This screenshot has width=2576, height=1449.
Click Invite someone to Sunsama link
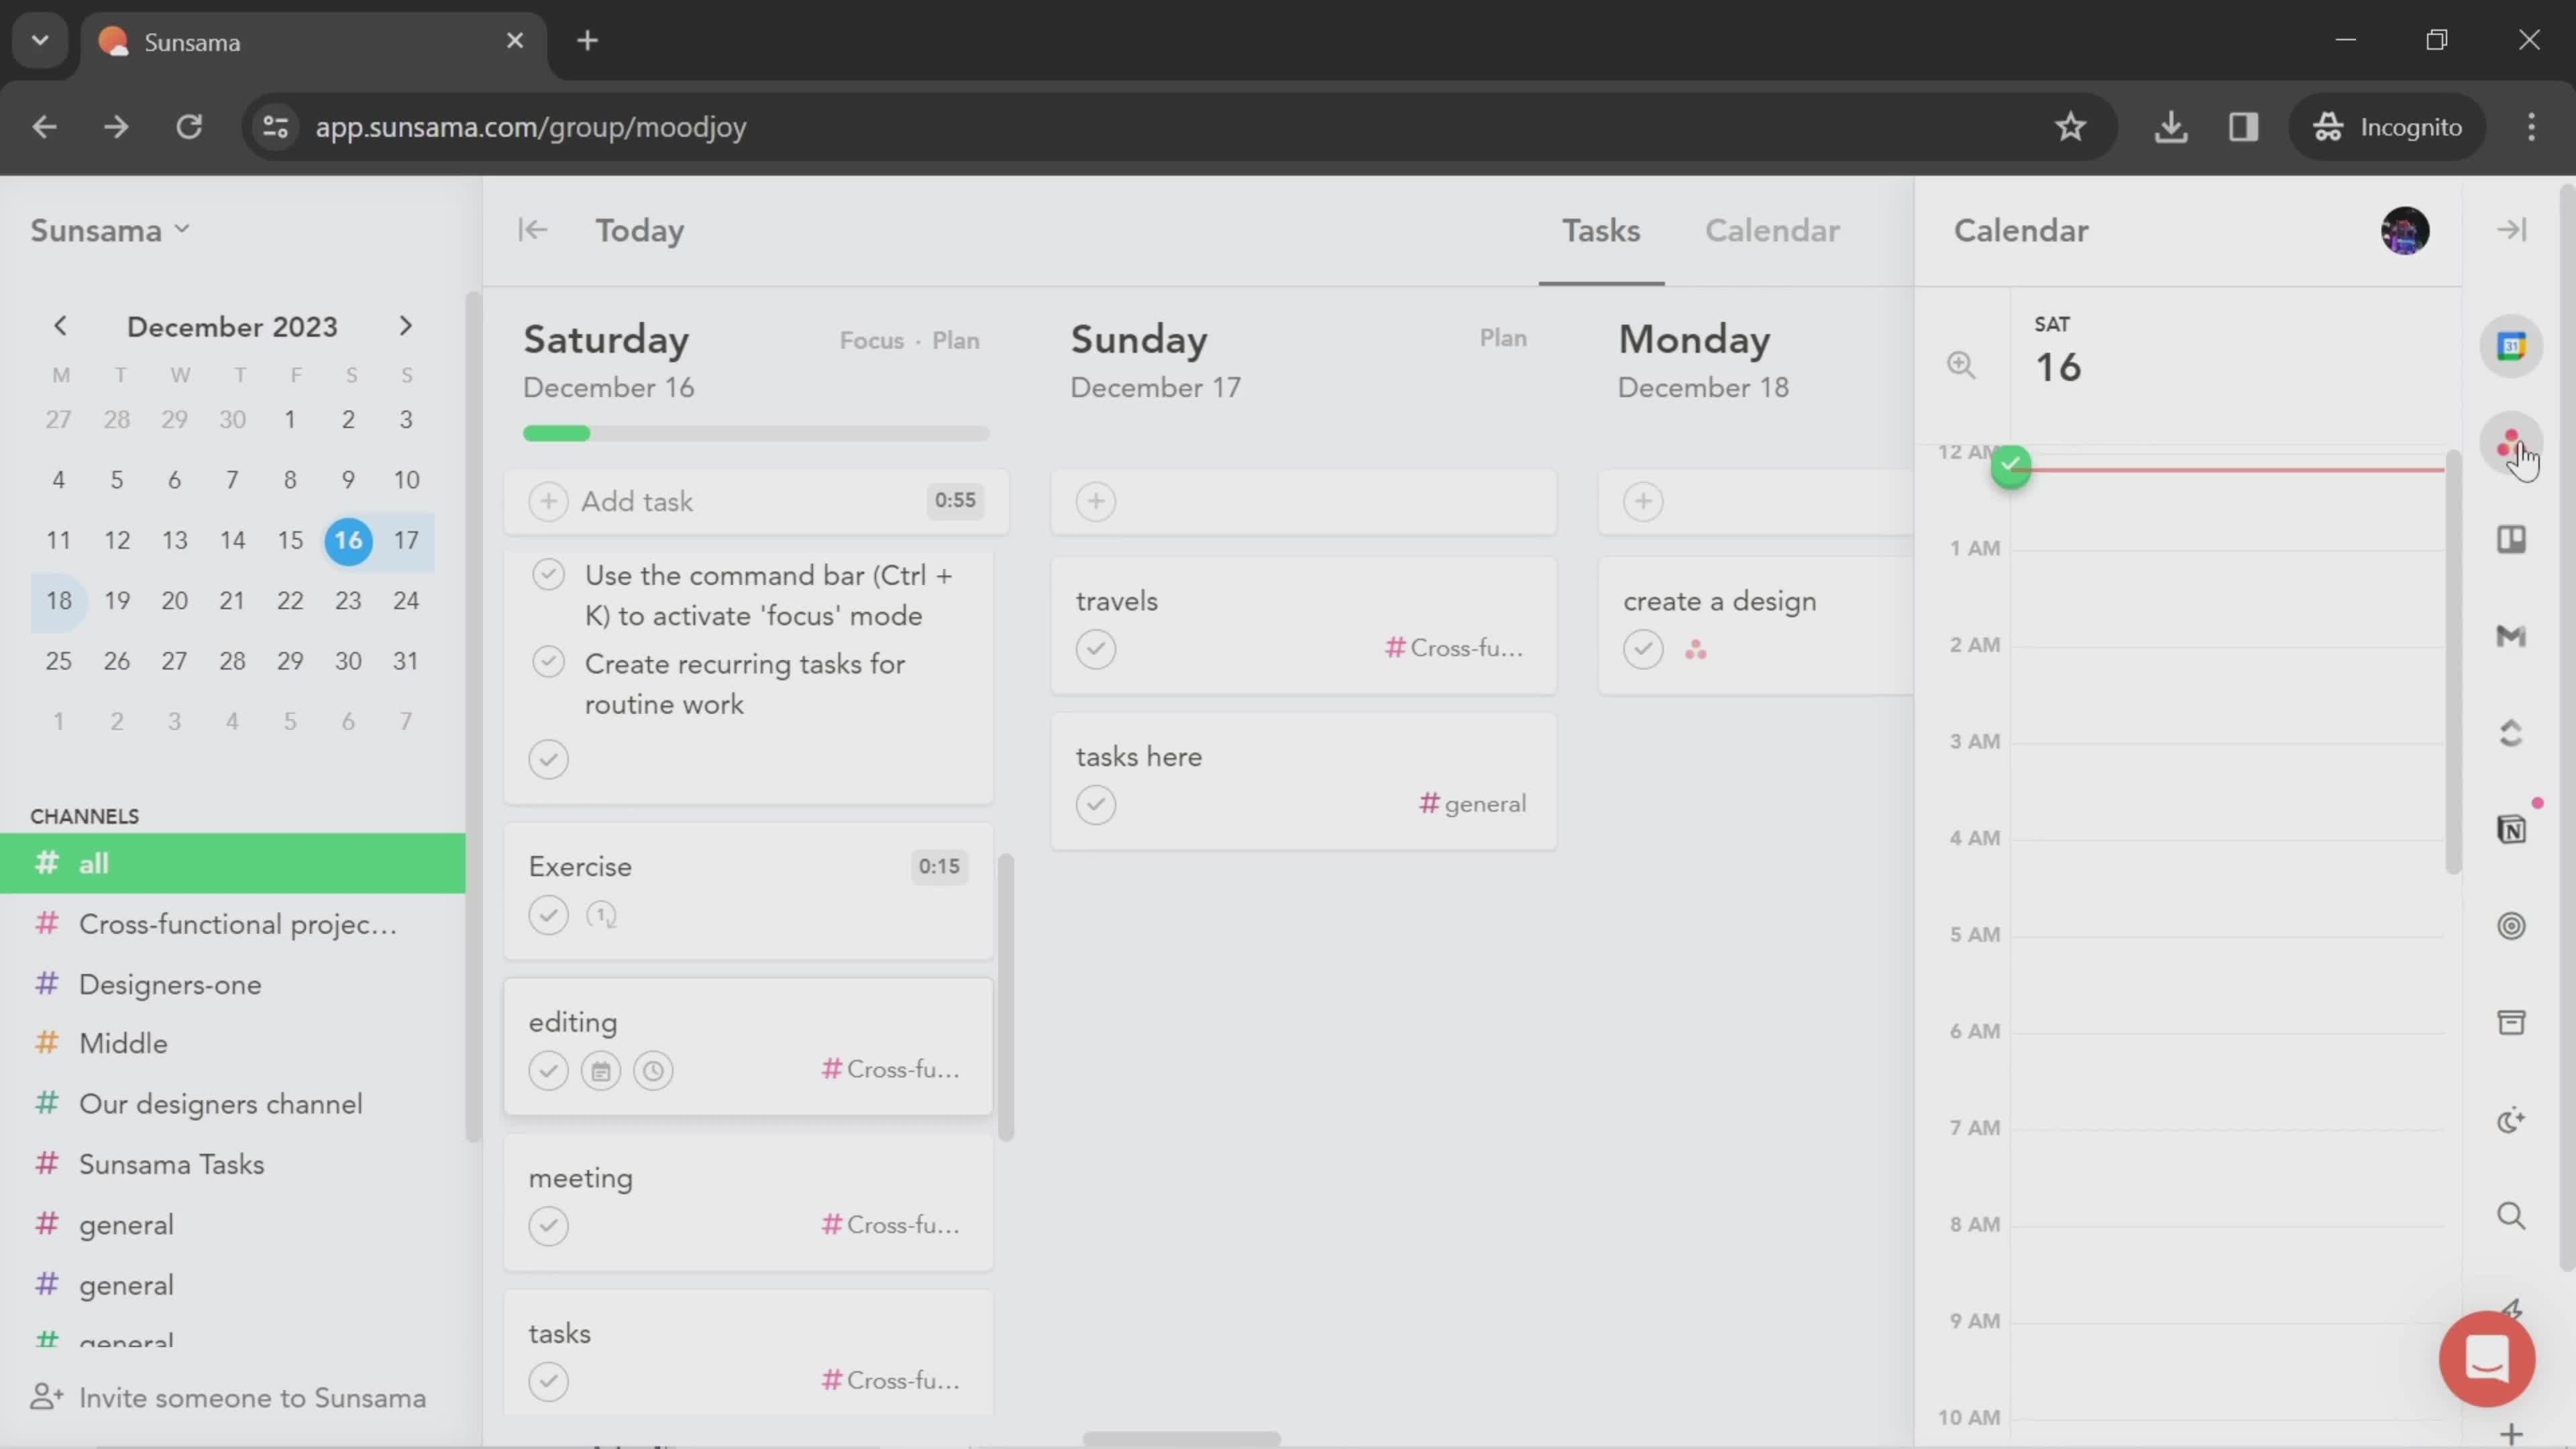[x=252, y=1398]
